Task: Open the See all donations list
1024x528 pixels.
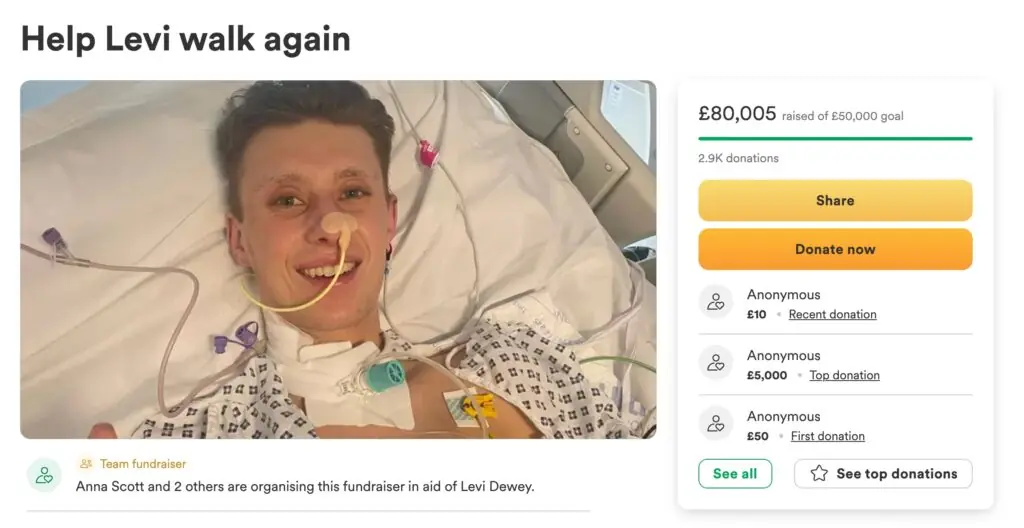Action: 735,473
